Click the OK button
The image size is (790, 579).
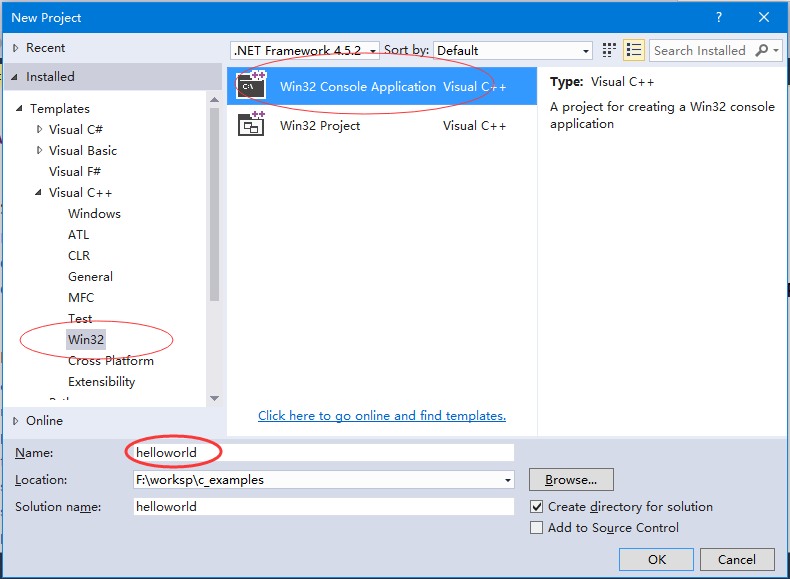pyautogui.click(x=656, y=560)
